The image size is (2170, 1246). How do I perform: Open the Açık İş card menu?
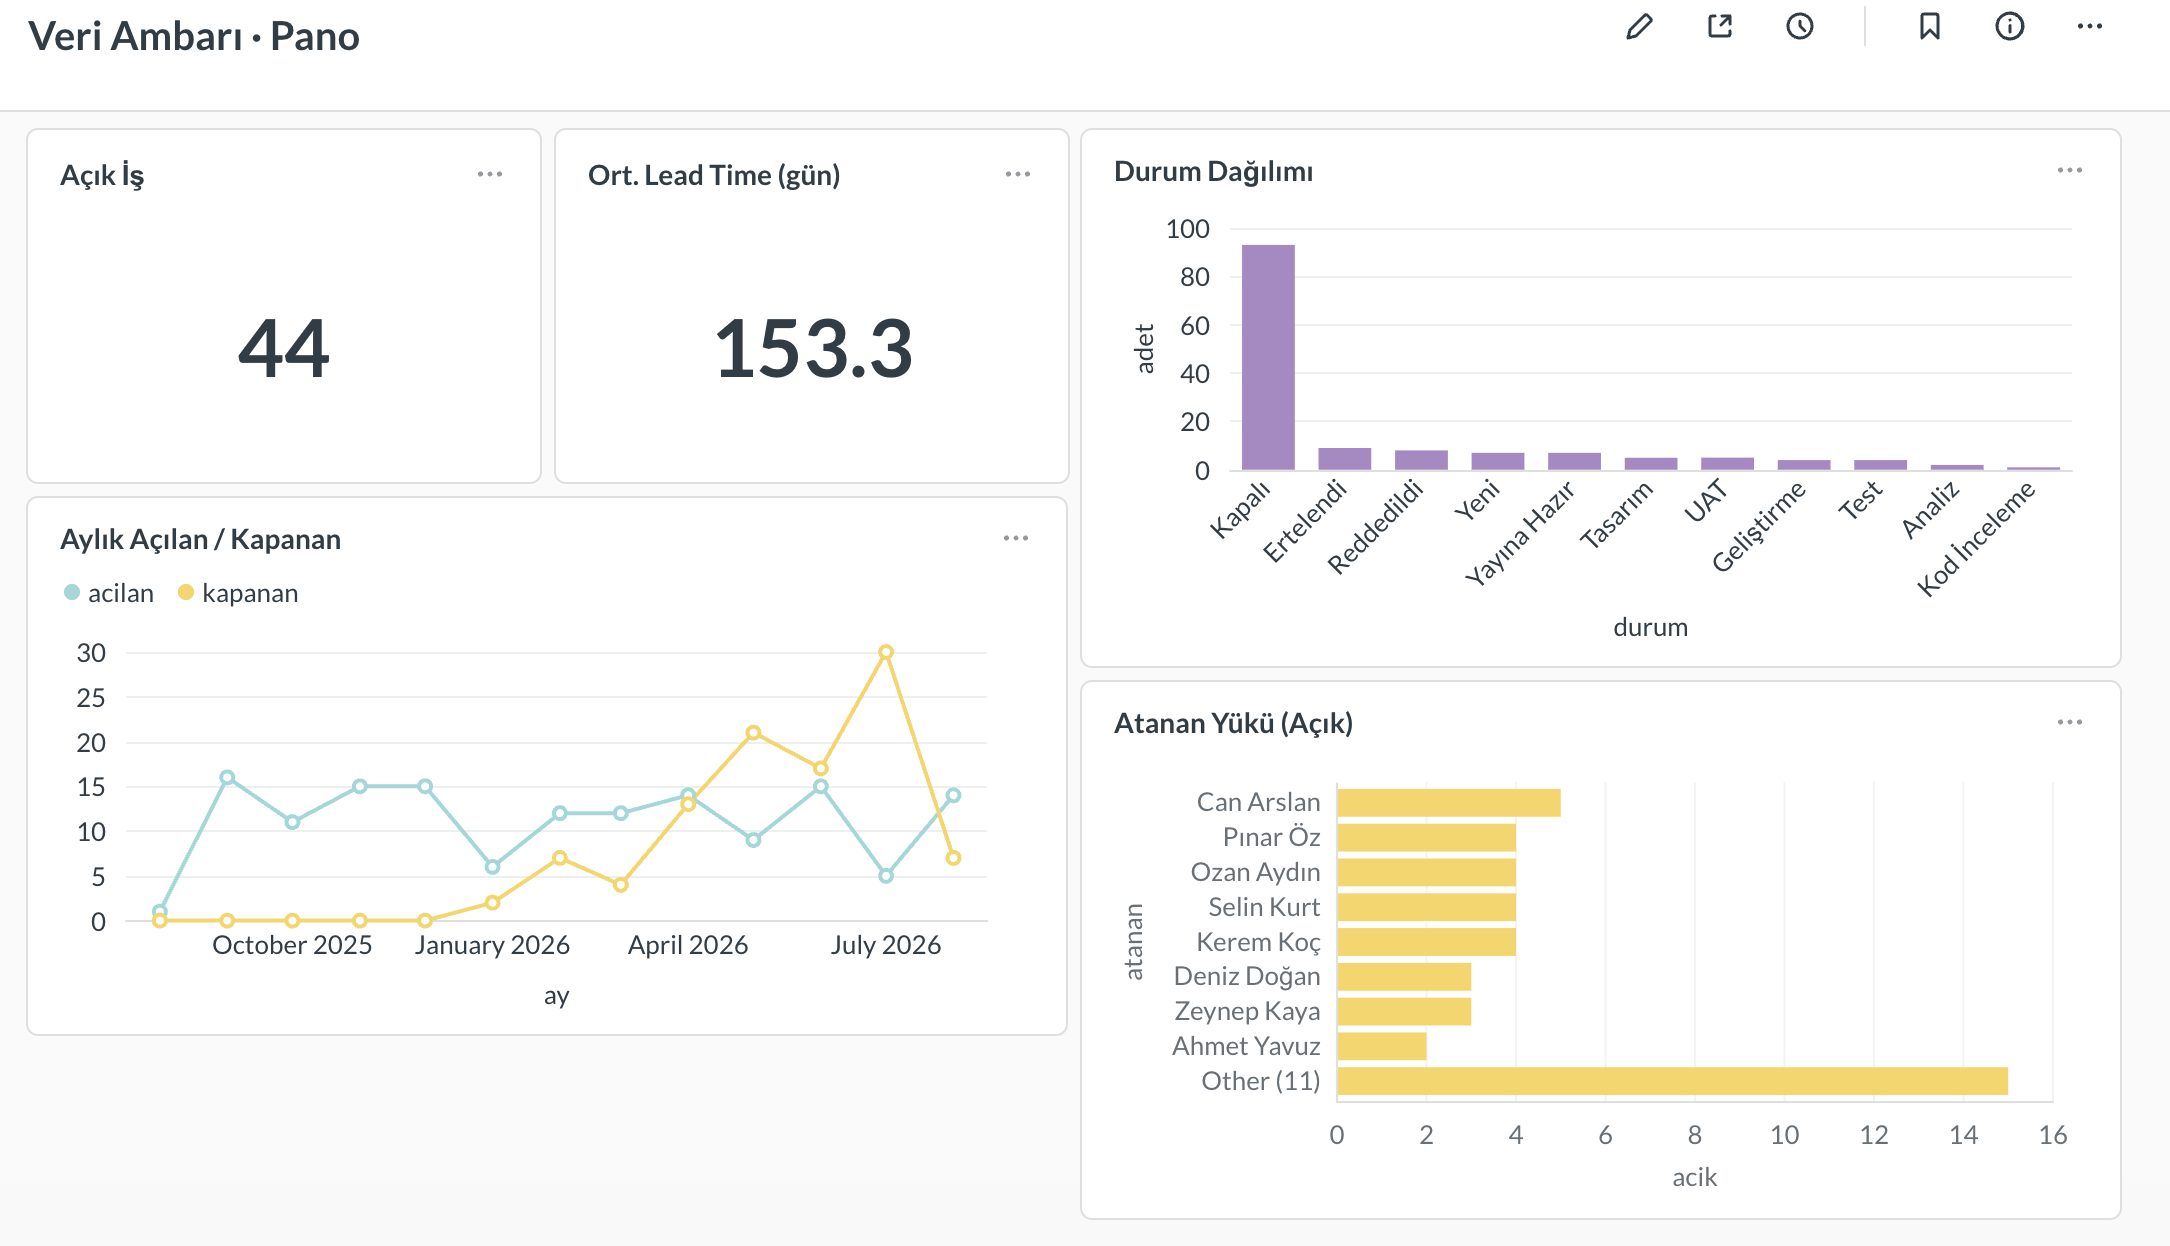click(490, 174)
